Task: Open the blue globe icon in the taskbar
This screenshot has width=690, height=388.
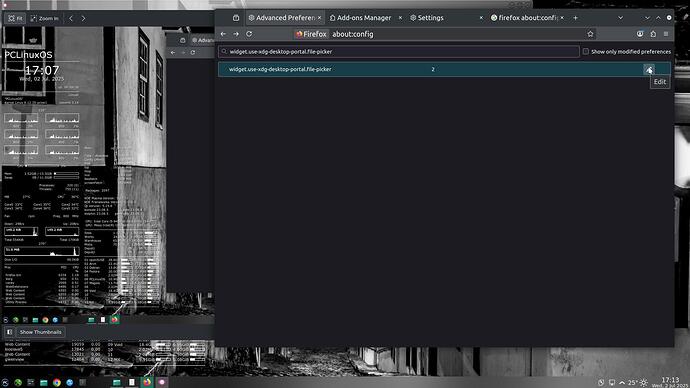Action: 70,383
